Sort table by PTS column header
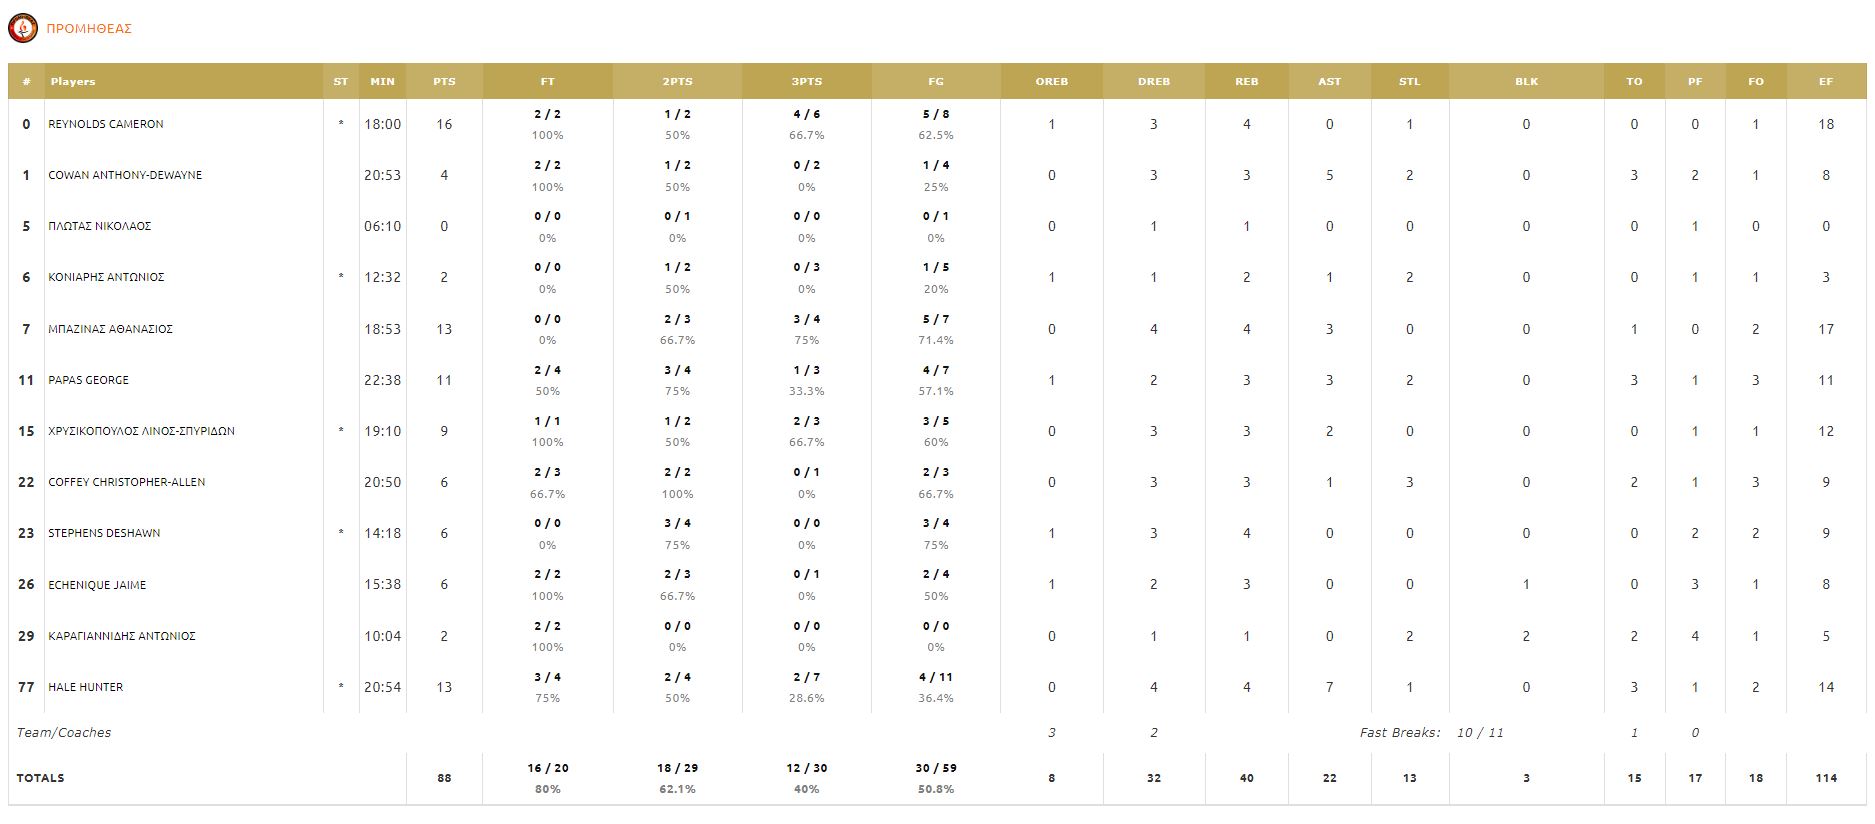This screenshot has width=1875, height=824. tap(444, 81)
